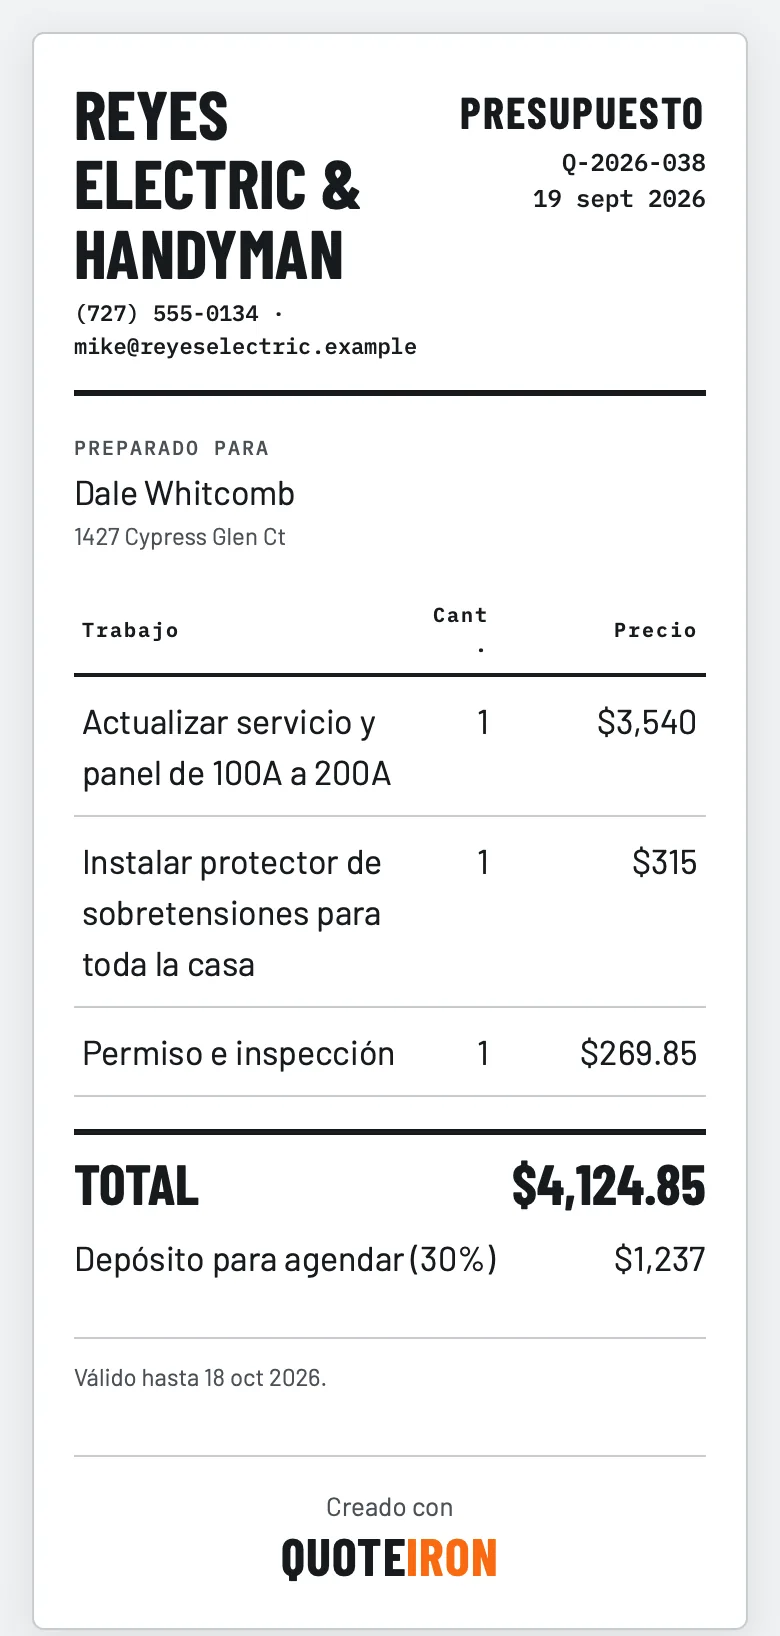Select the Instalar protector de sobretensiones item
The width and height of the screenshot is (780, 1636).
pyautogui.click(x=390, y=912)
